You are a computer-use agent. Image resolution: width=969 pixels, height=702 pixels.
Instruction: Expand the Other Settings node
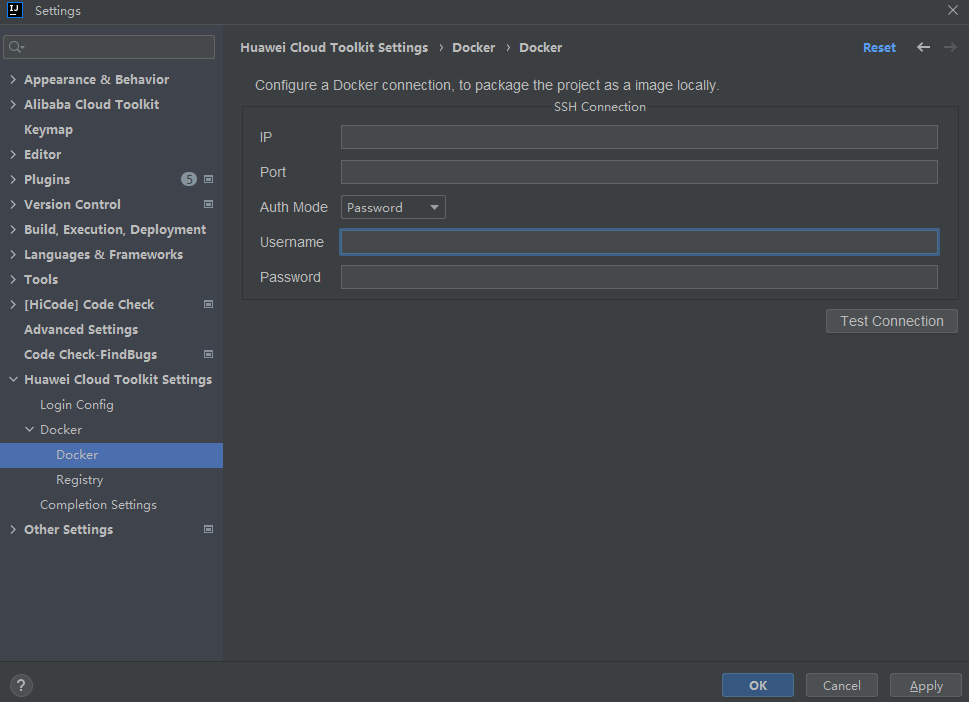13,529
